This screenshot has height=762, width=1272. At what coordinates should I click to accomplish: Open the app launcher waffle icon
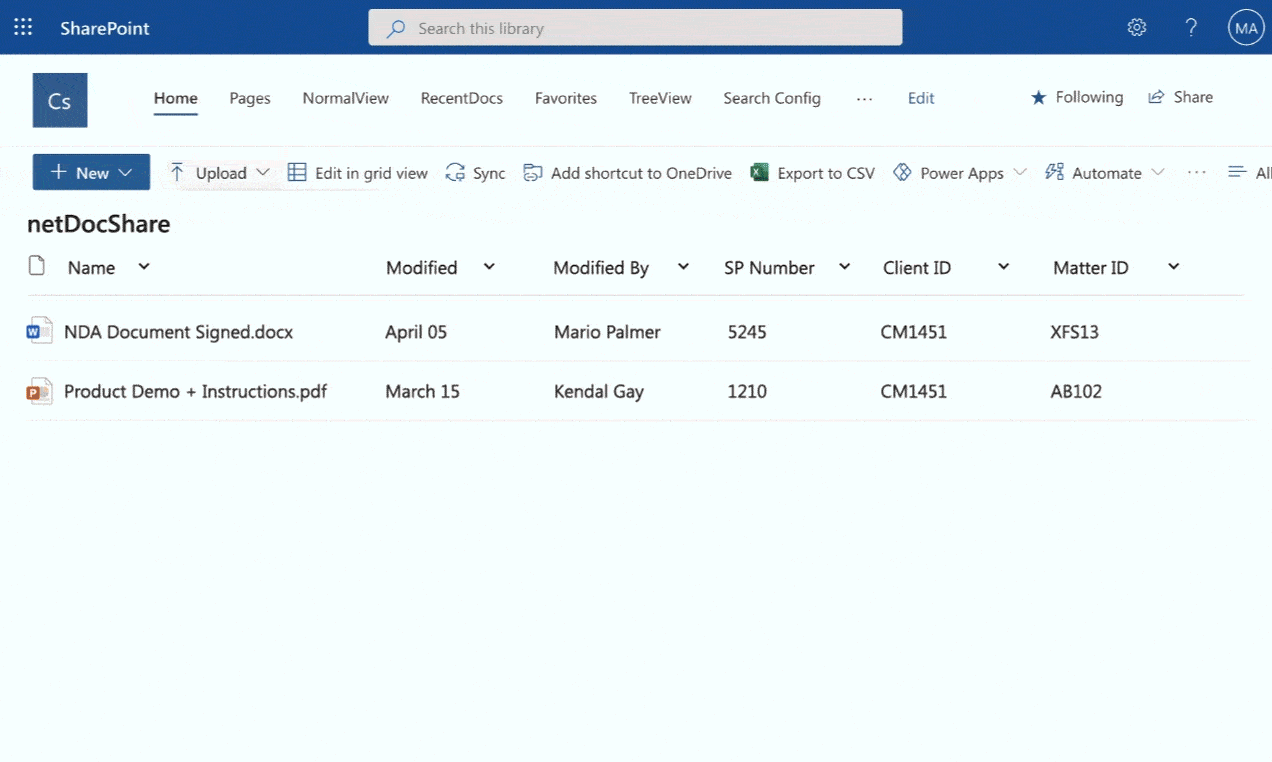(x=23, y=28)
